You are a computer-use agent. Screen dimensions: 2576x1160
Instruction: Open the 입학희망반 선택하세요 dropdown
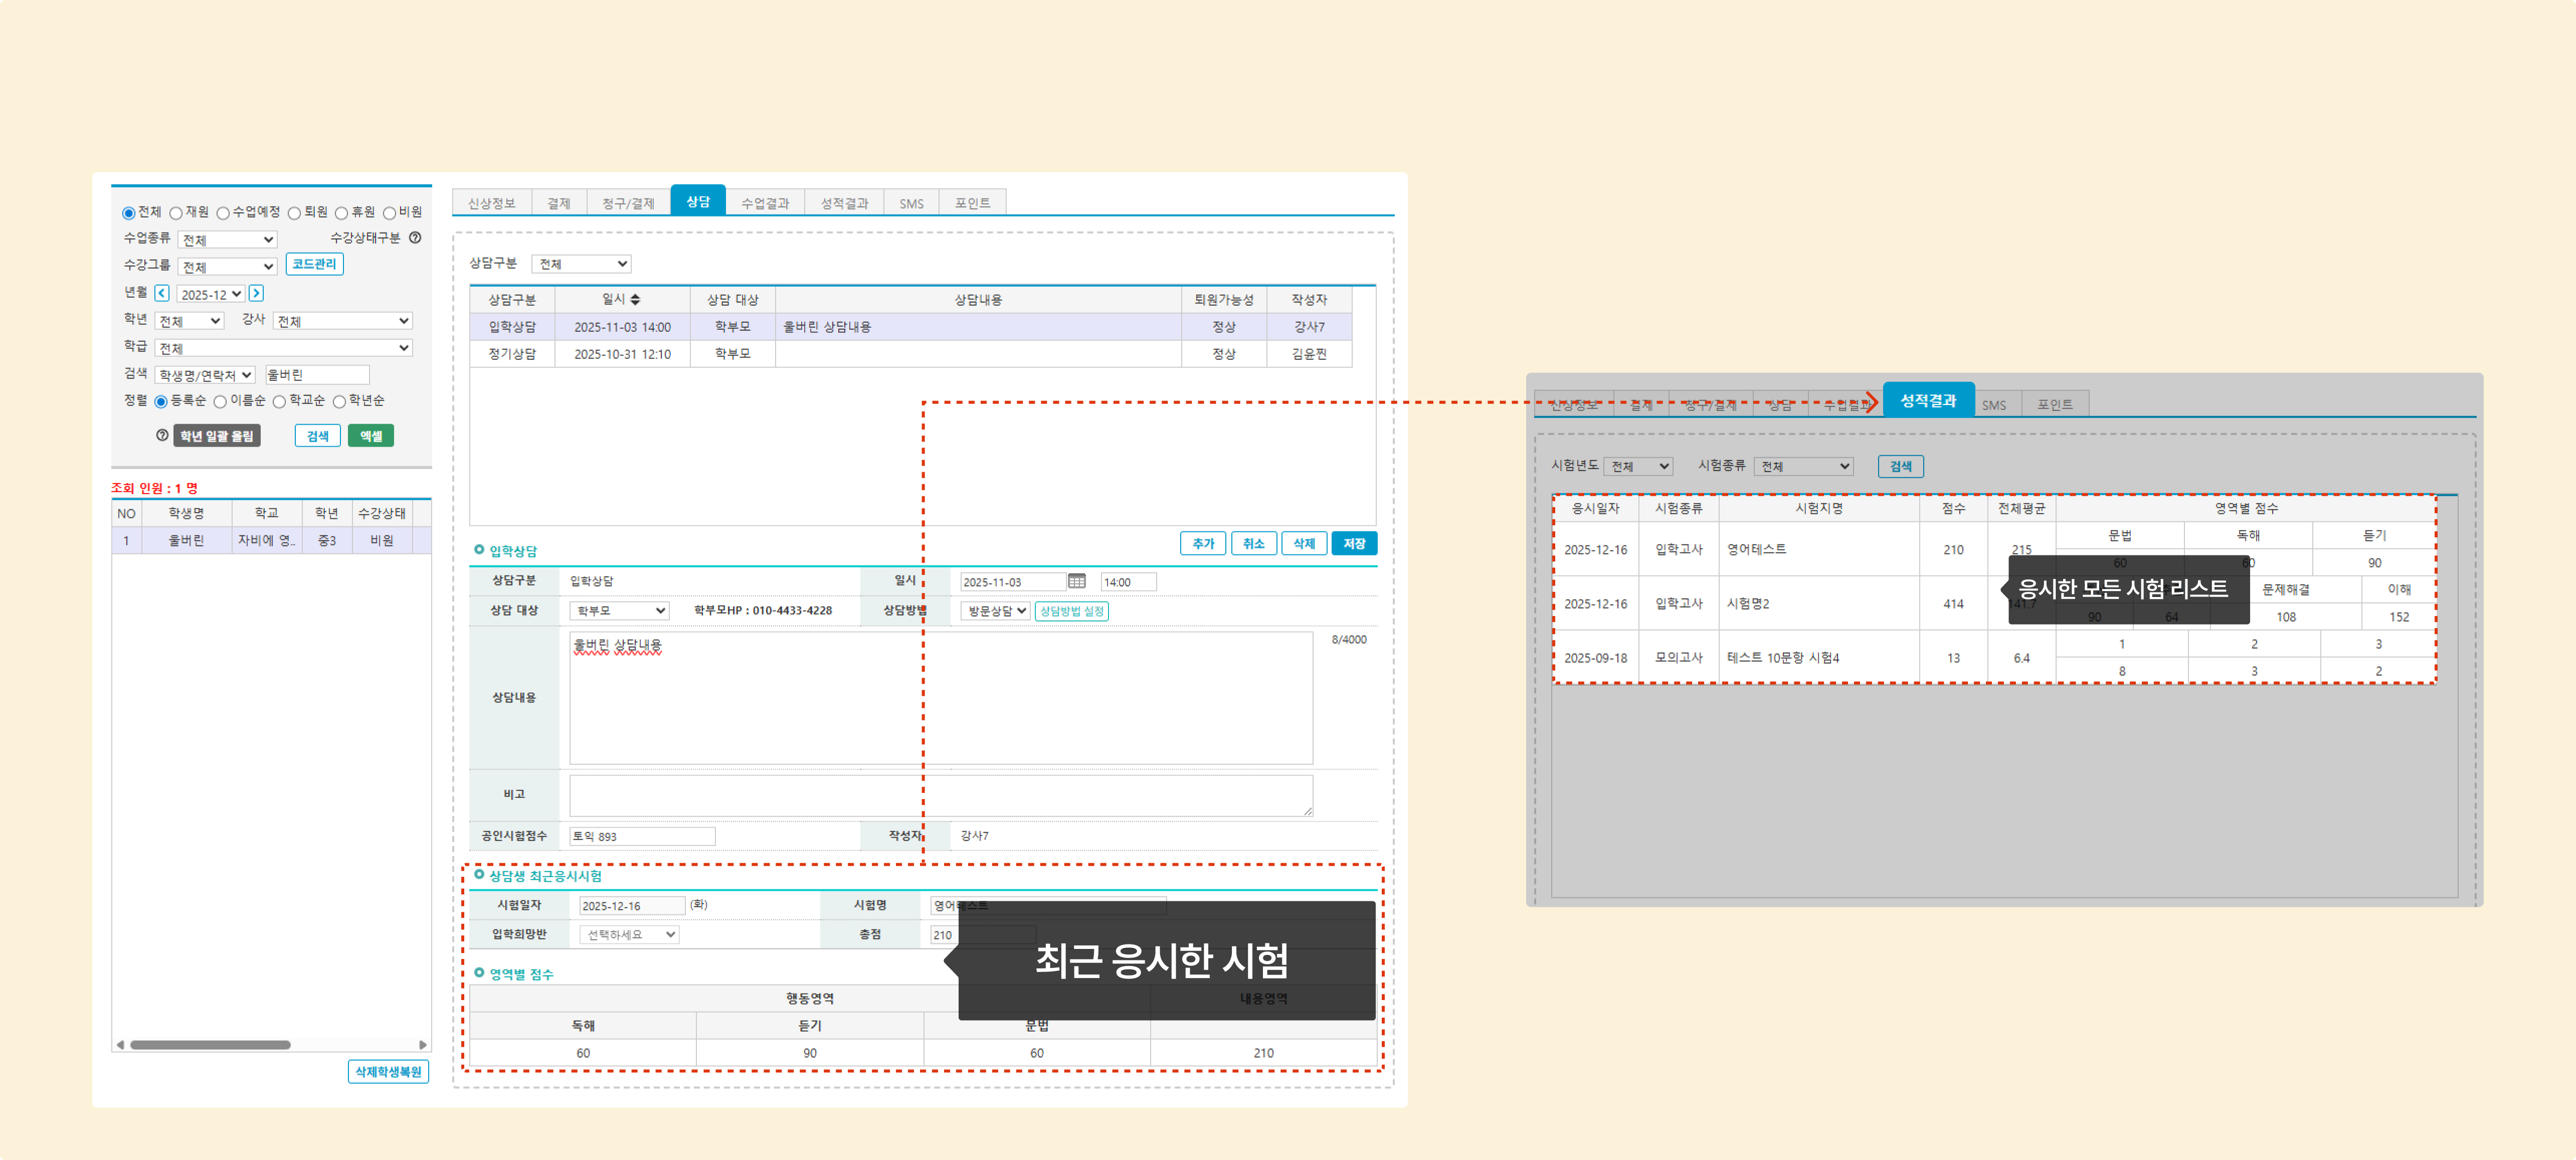(629, 934)
